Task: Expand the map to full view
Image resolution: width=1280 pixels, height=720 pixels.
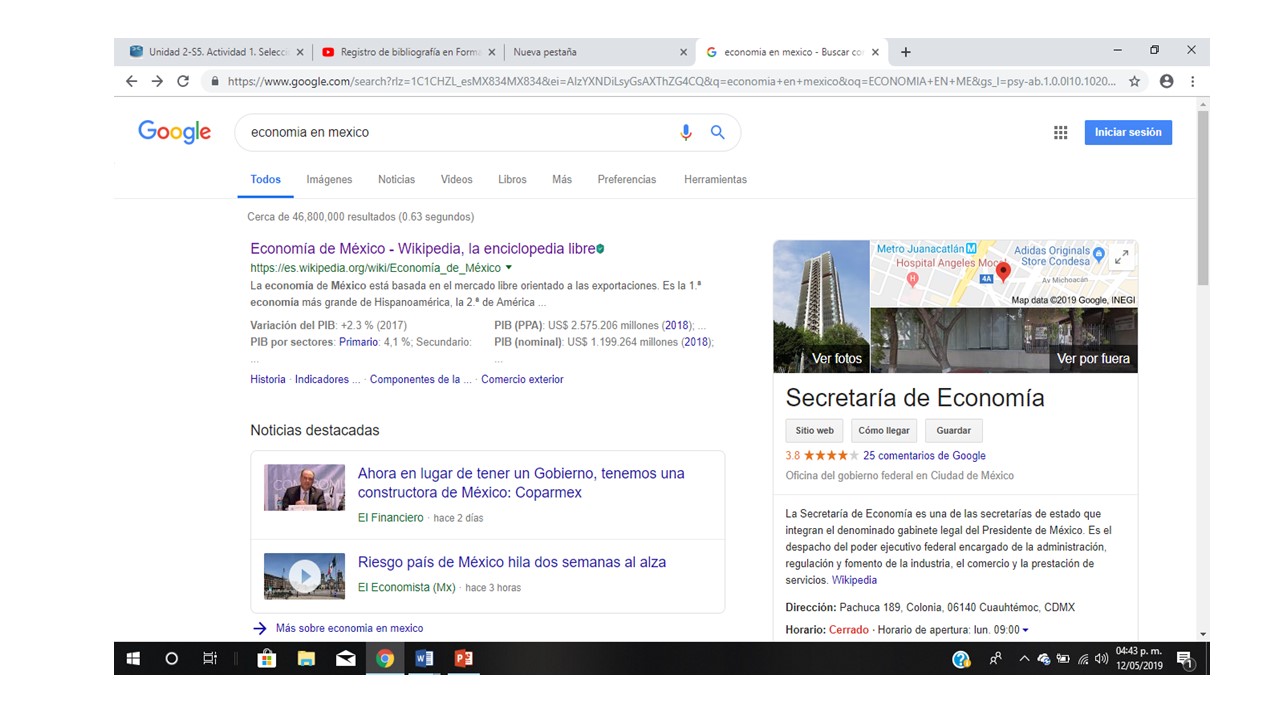Action: tap(1121, 256)
